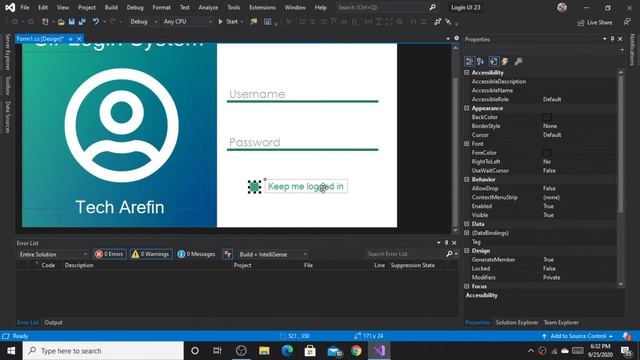Click the ForeColor color swatch value
The height and width of the screenshot is (360, 640).
point(547,153)
